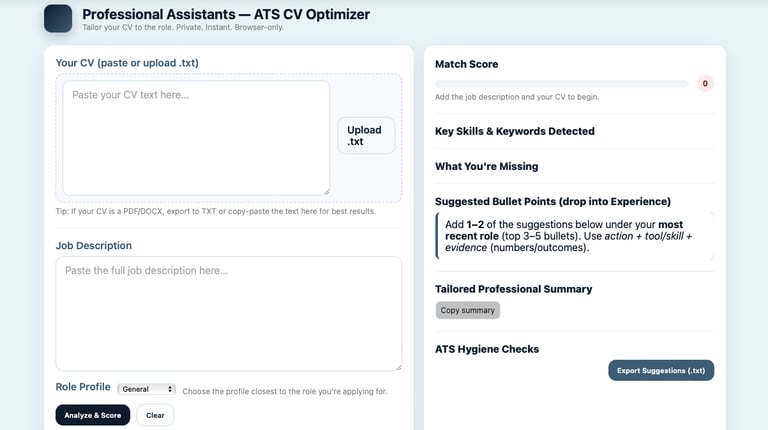Screen dimensions: 768x430
Task: Click the What You're Missing heading
Action: 487,166
